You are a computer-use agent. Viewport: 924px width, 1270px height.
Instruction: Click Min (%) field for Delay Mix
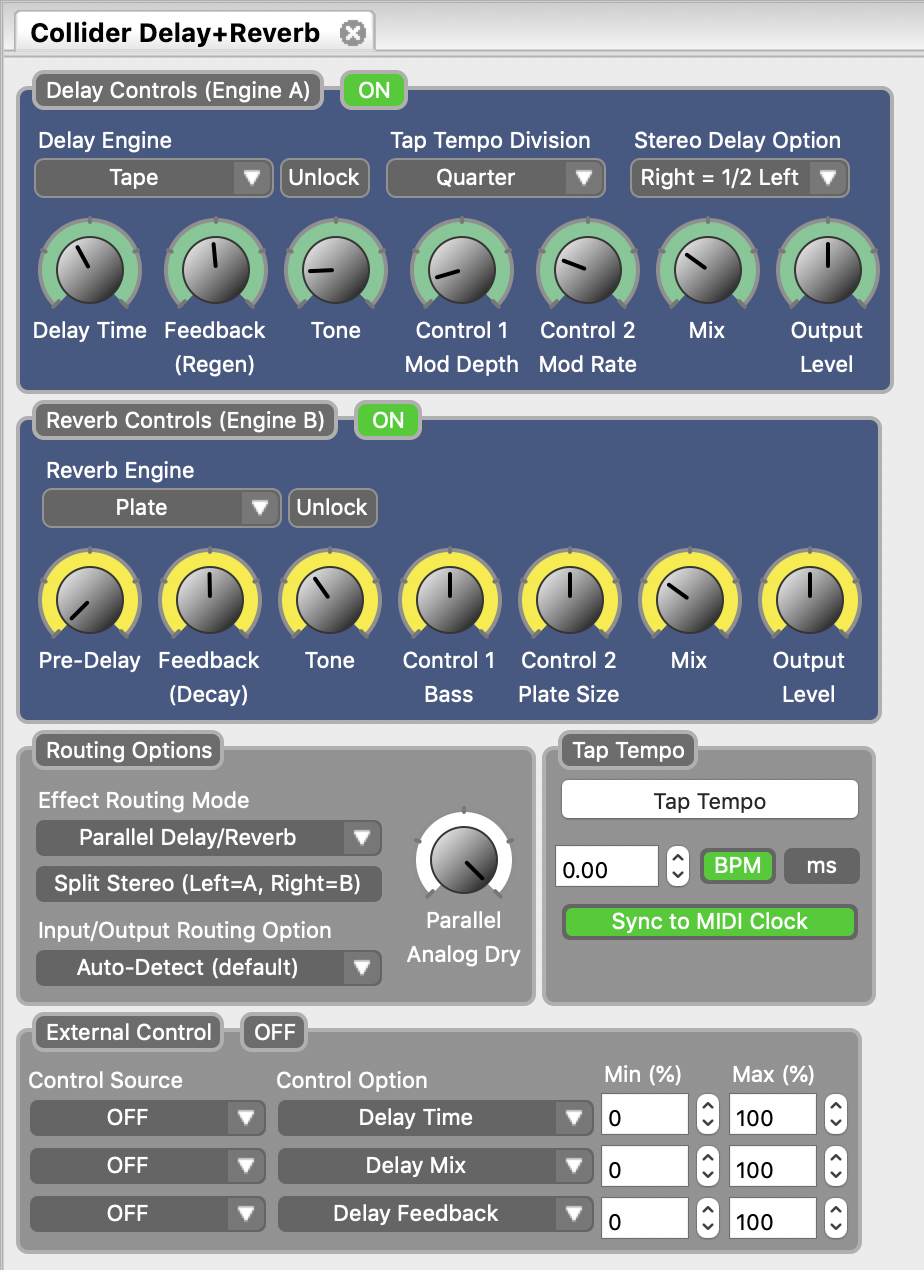[645, 1166]
